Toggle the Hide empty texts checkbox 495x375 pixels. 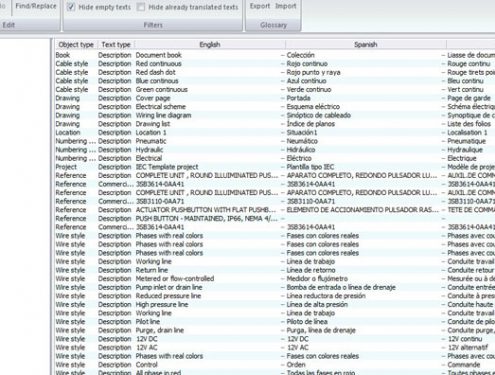coord(71,7)
